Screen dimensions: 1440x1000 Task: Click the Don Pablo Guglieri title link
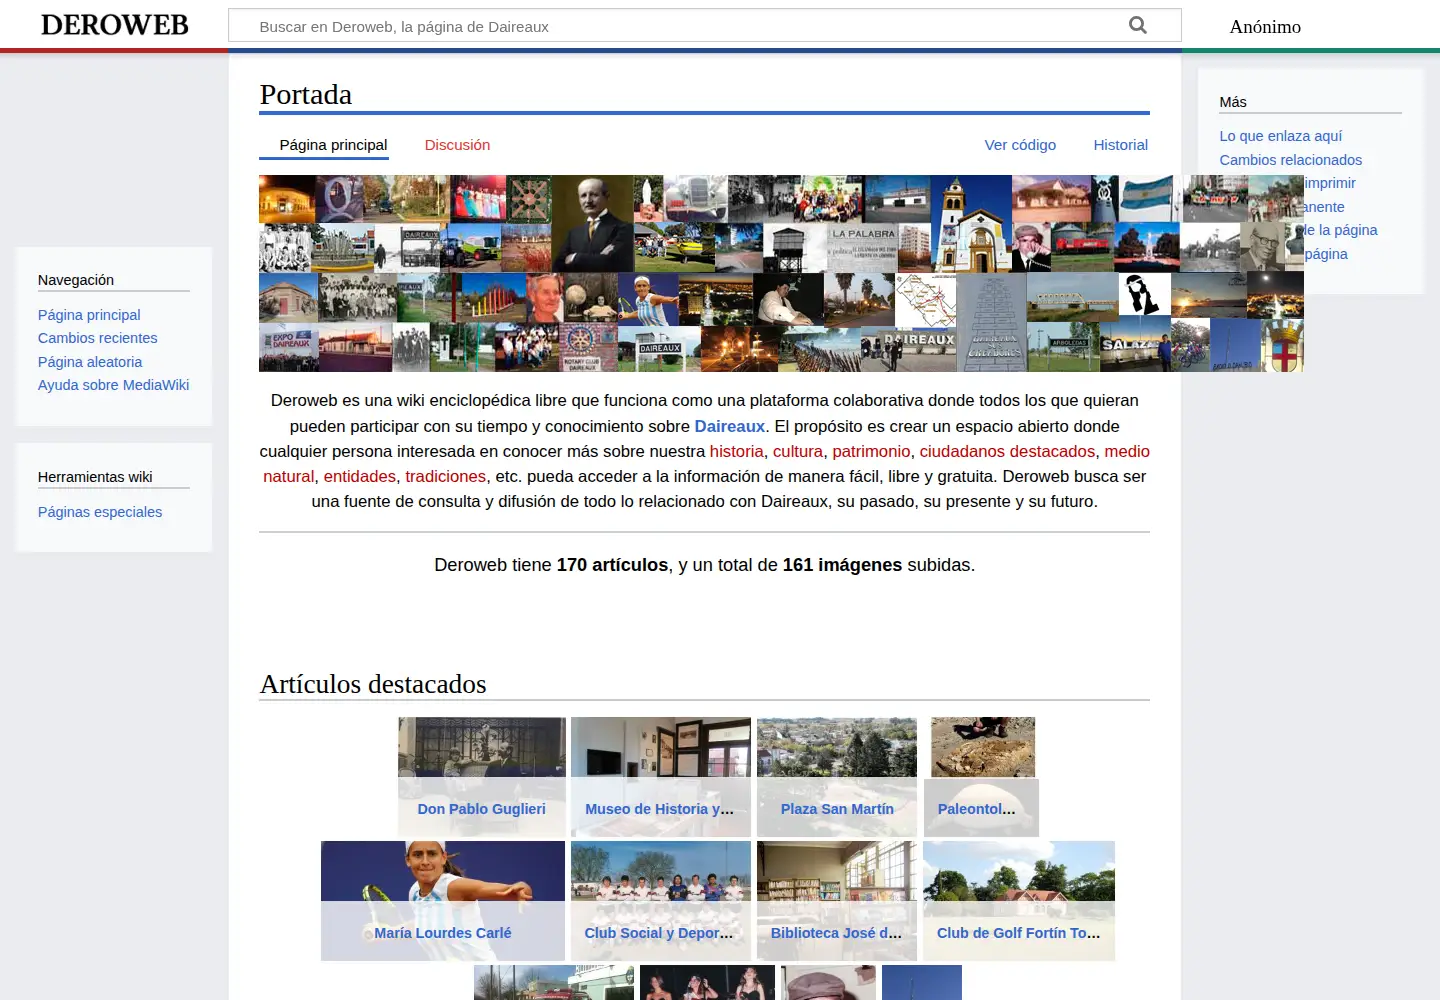point(481,809)
